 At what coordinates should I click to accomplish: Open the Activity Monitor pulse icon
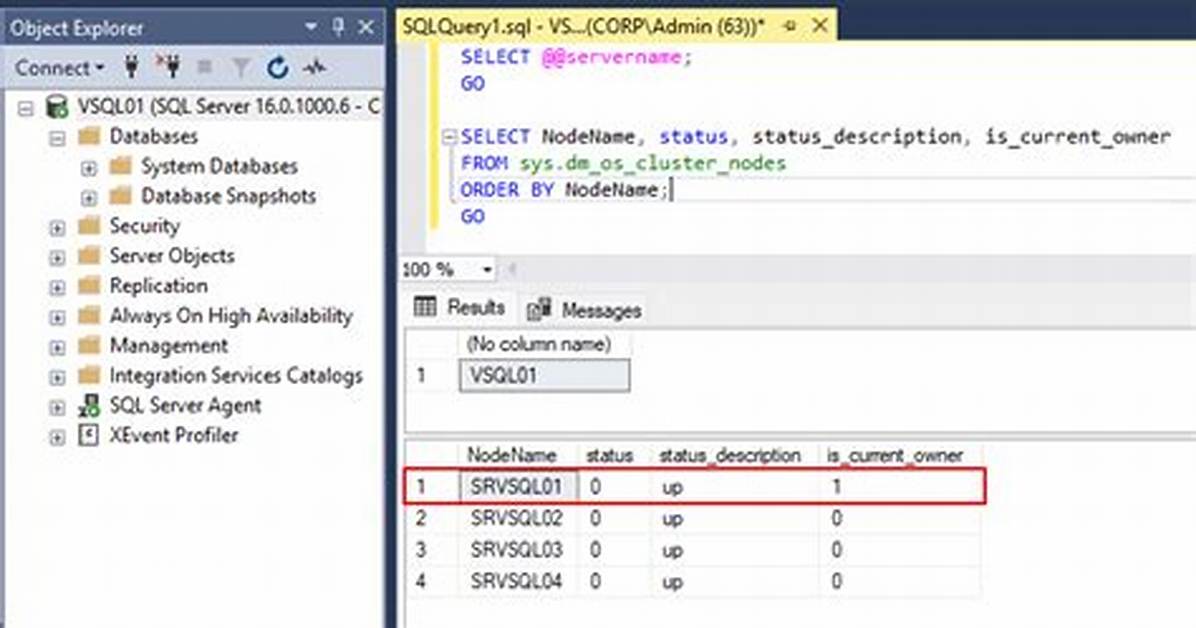click(314, 68)
